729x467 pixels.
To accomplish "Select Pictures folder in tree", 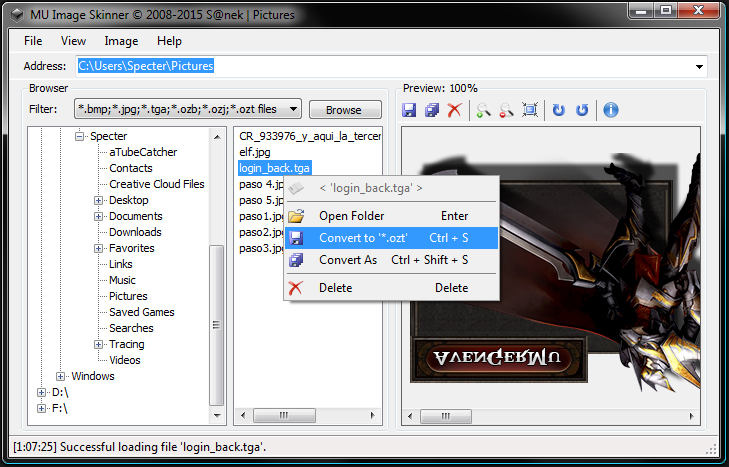I will (x=128, y=296).
